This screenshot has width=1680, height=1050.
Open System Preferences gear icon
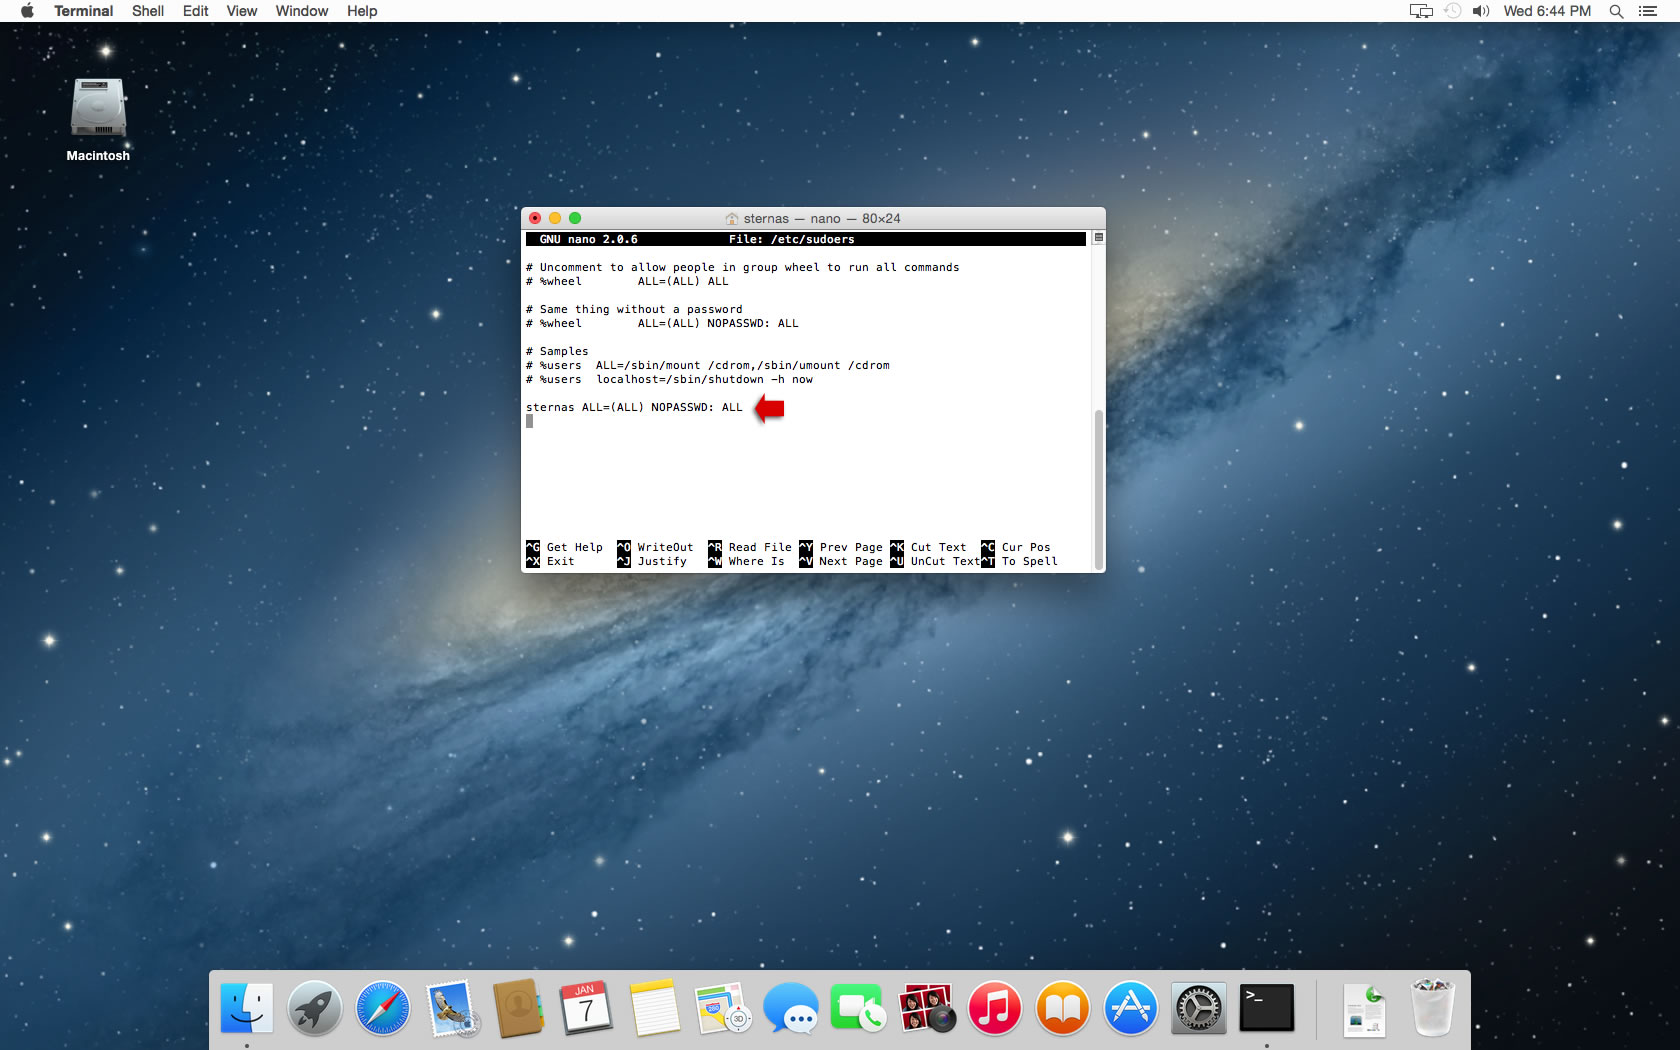click(1198, 1008)
